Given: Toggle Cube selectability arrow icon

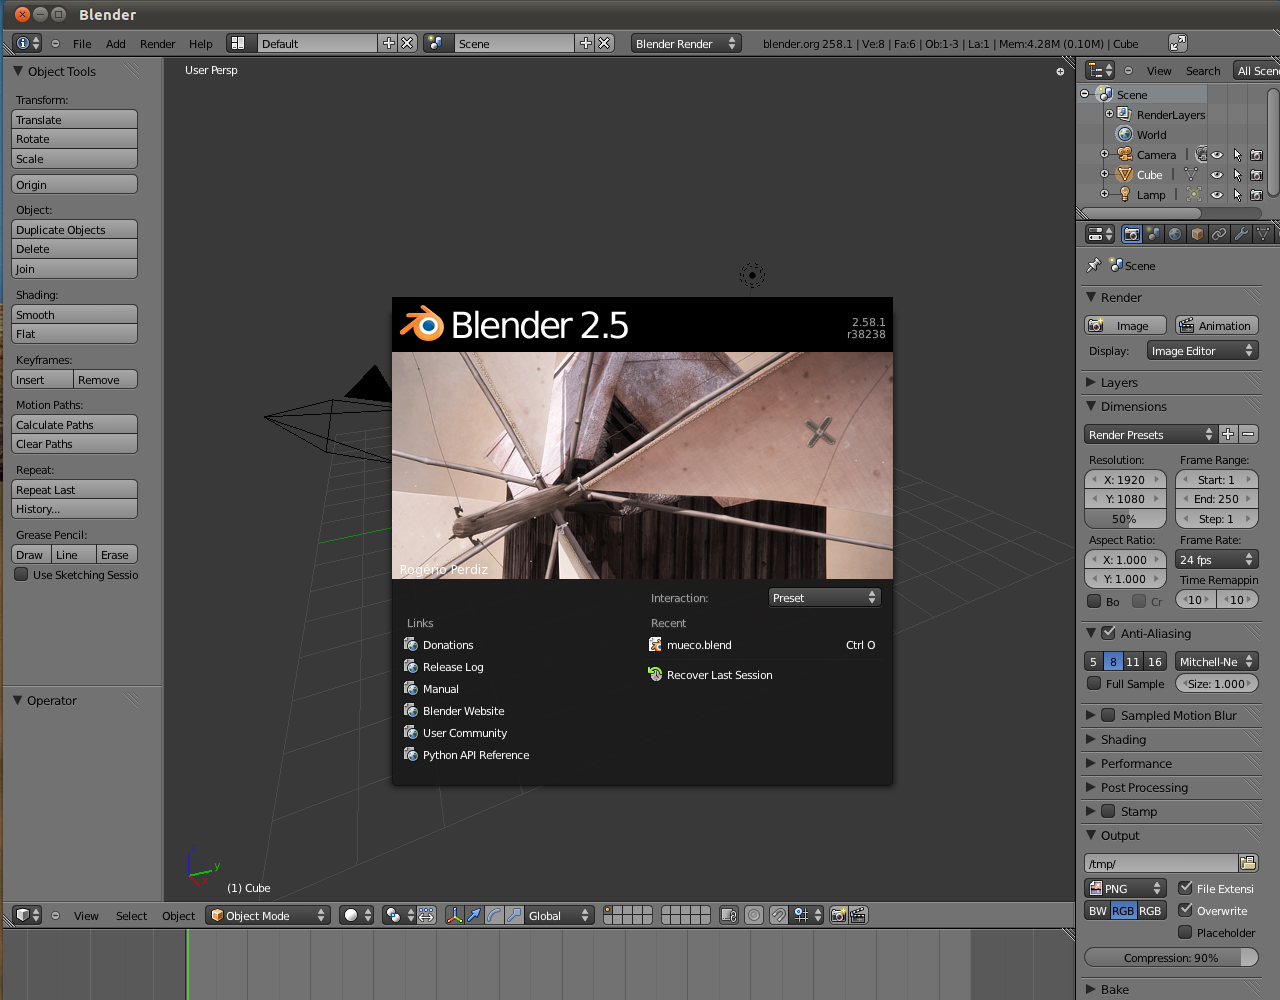Looking at the screenshot, I should pyautogui.click(x=1237, y=175).
